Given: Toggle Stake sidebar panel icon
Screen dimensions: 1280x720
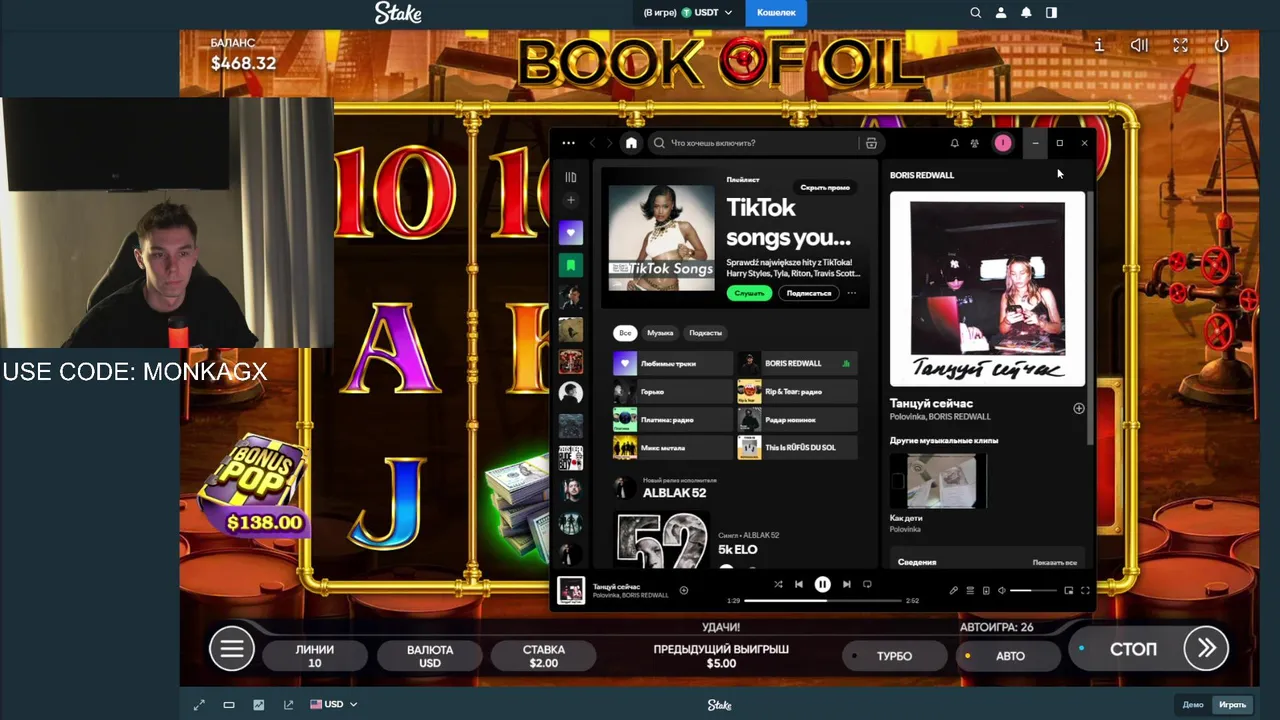Looking at the screenshot, I should click(x=1051, y=13).
